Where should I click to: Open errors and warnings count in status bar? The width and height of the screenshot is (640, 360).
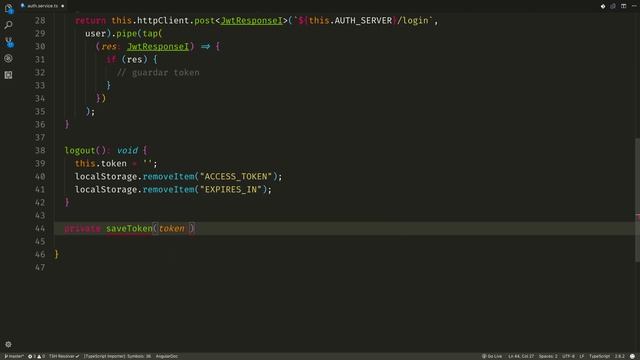click(36, 356)
